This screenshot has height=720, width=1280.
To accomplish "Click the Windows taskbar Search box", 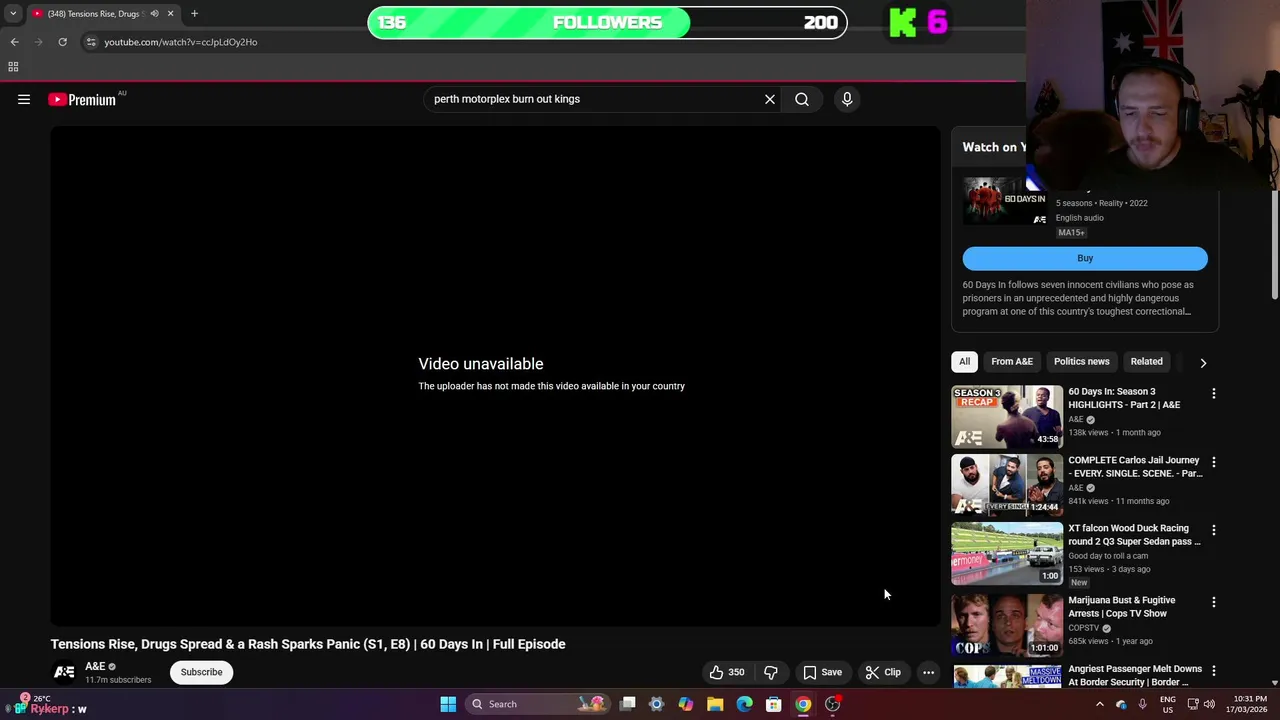I will tap(540, 704).
